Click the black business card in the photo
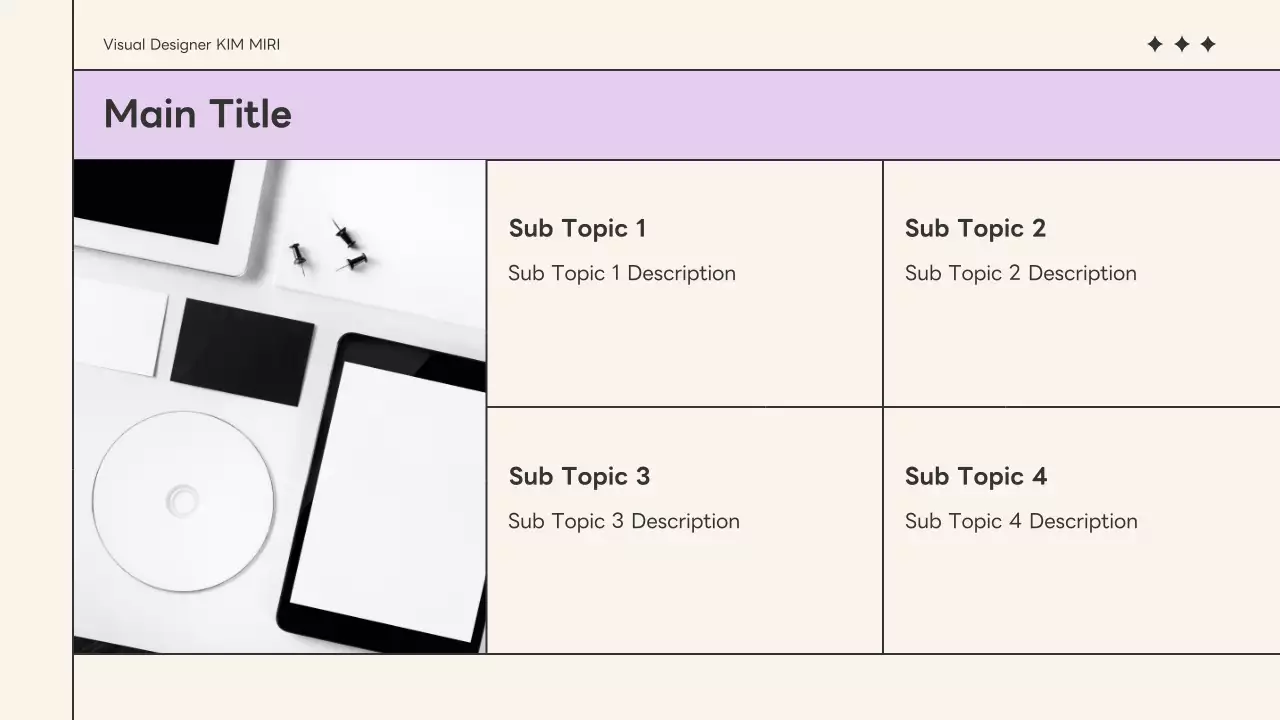 242,351
